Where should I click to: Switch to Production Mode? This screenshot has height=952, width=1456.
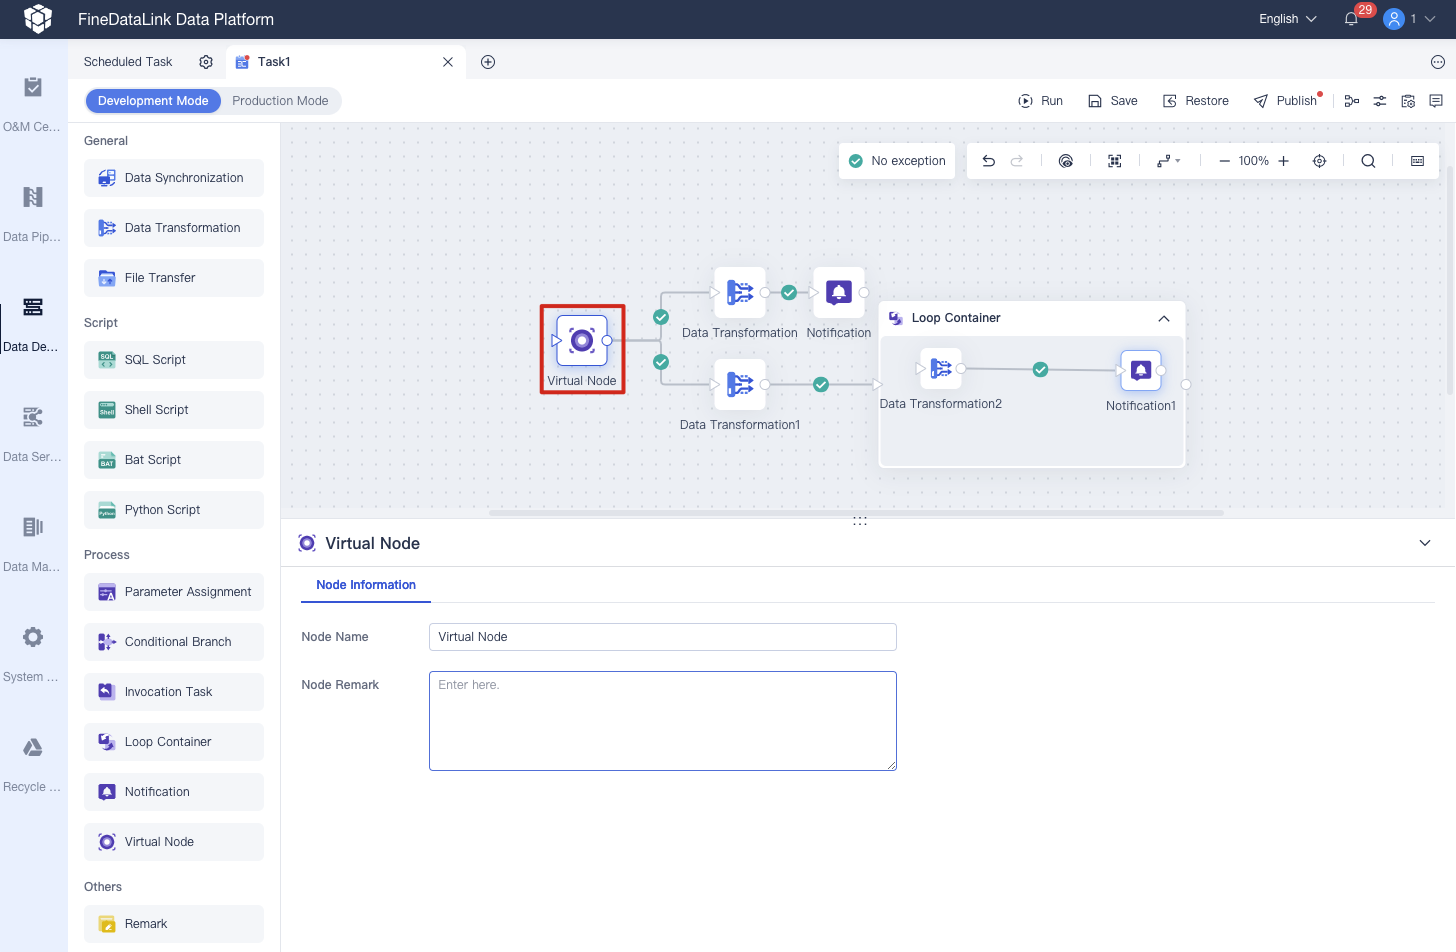(281, 100)
